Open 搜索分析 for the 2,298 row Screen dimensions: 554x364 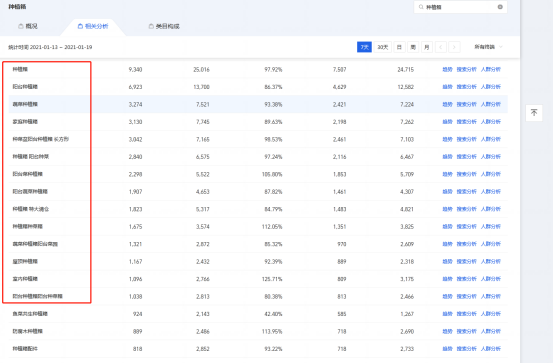coord(466,174)
